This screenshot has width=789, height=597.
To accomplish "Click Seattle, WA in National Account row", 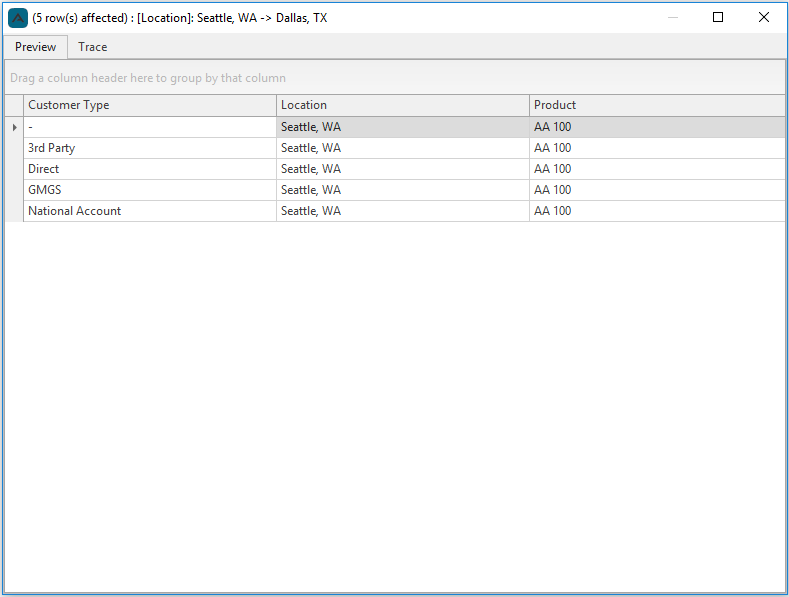I will [403, 211].
